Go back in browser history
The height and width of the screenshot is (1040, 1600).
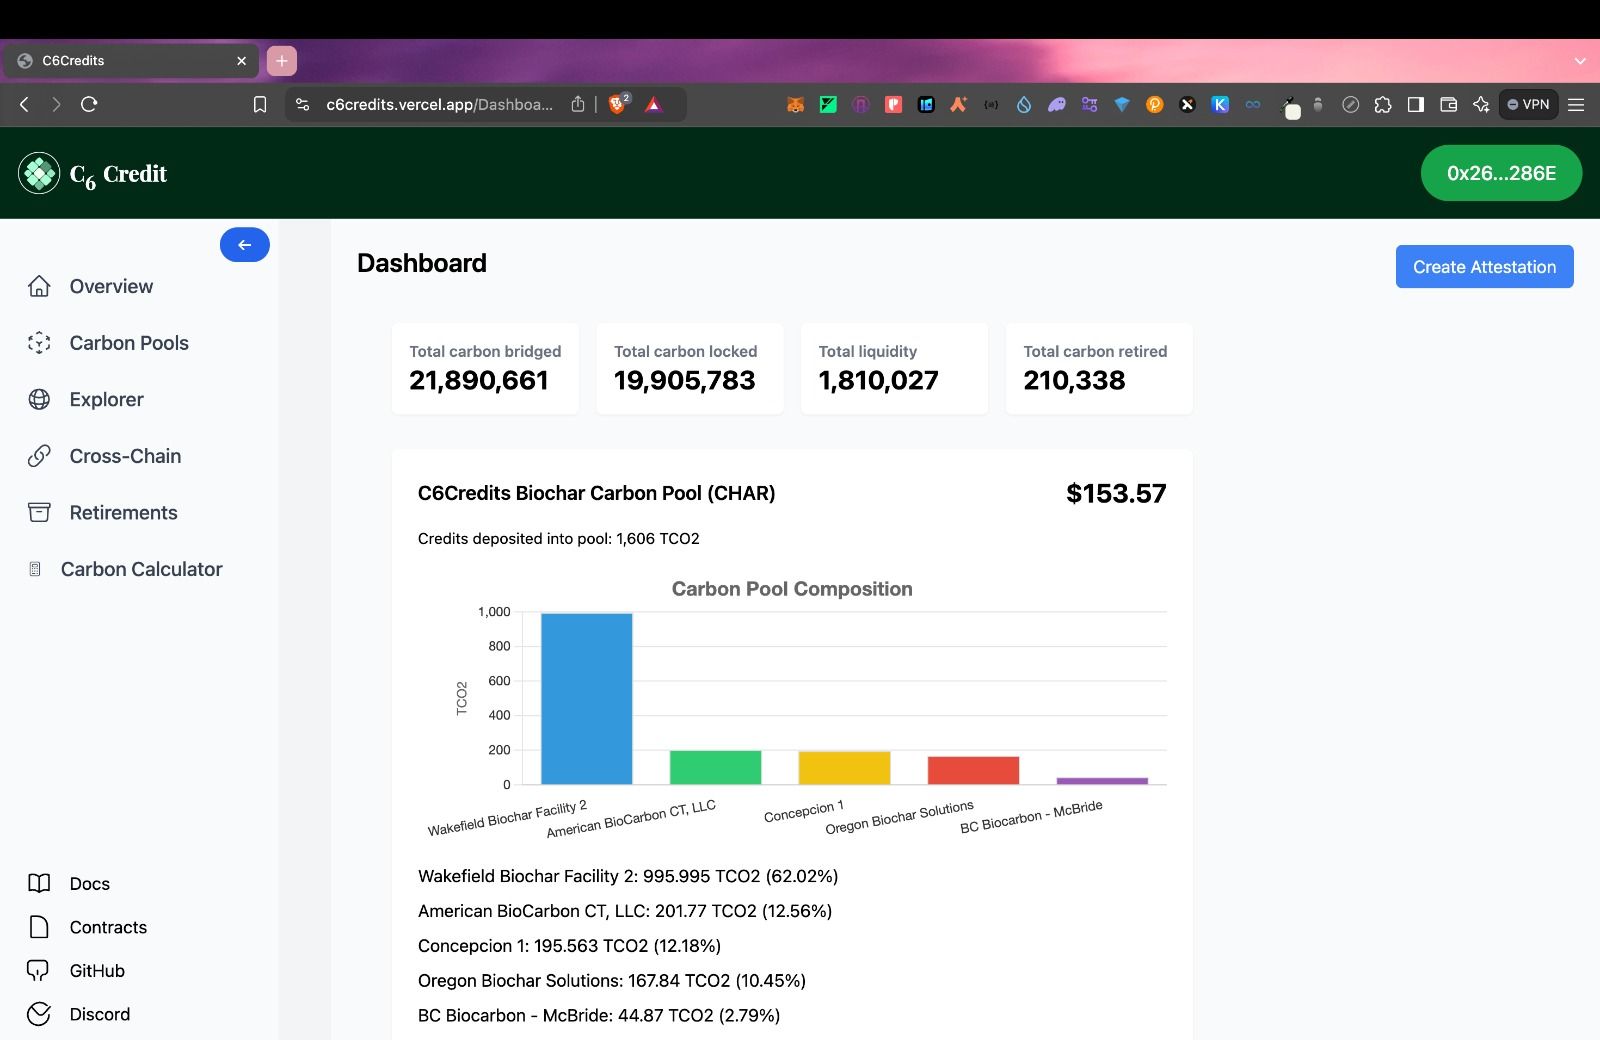25,104
